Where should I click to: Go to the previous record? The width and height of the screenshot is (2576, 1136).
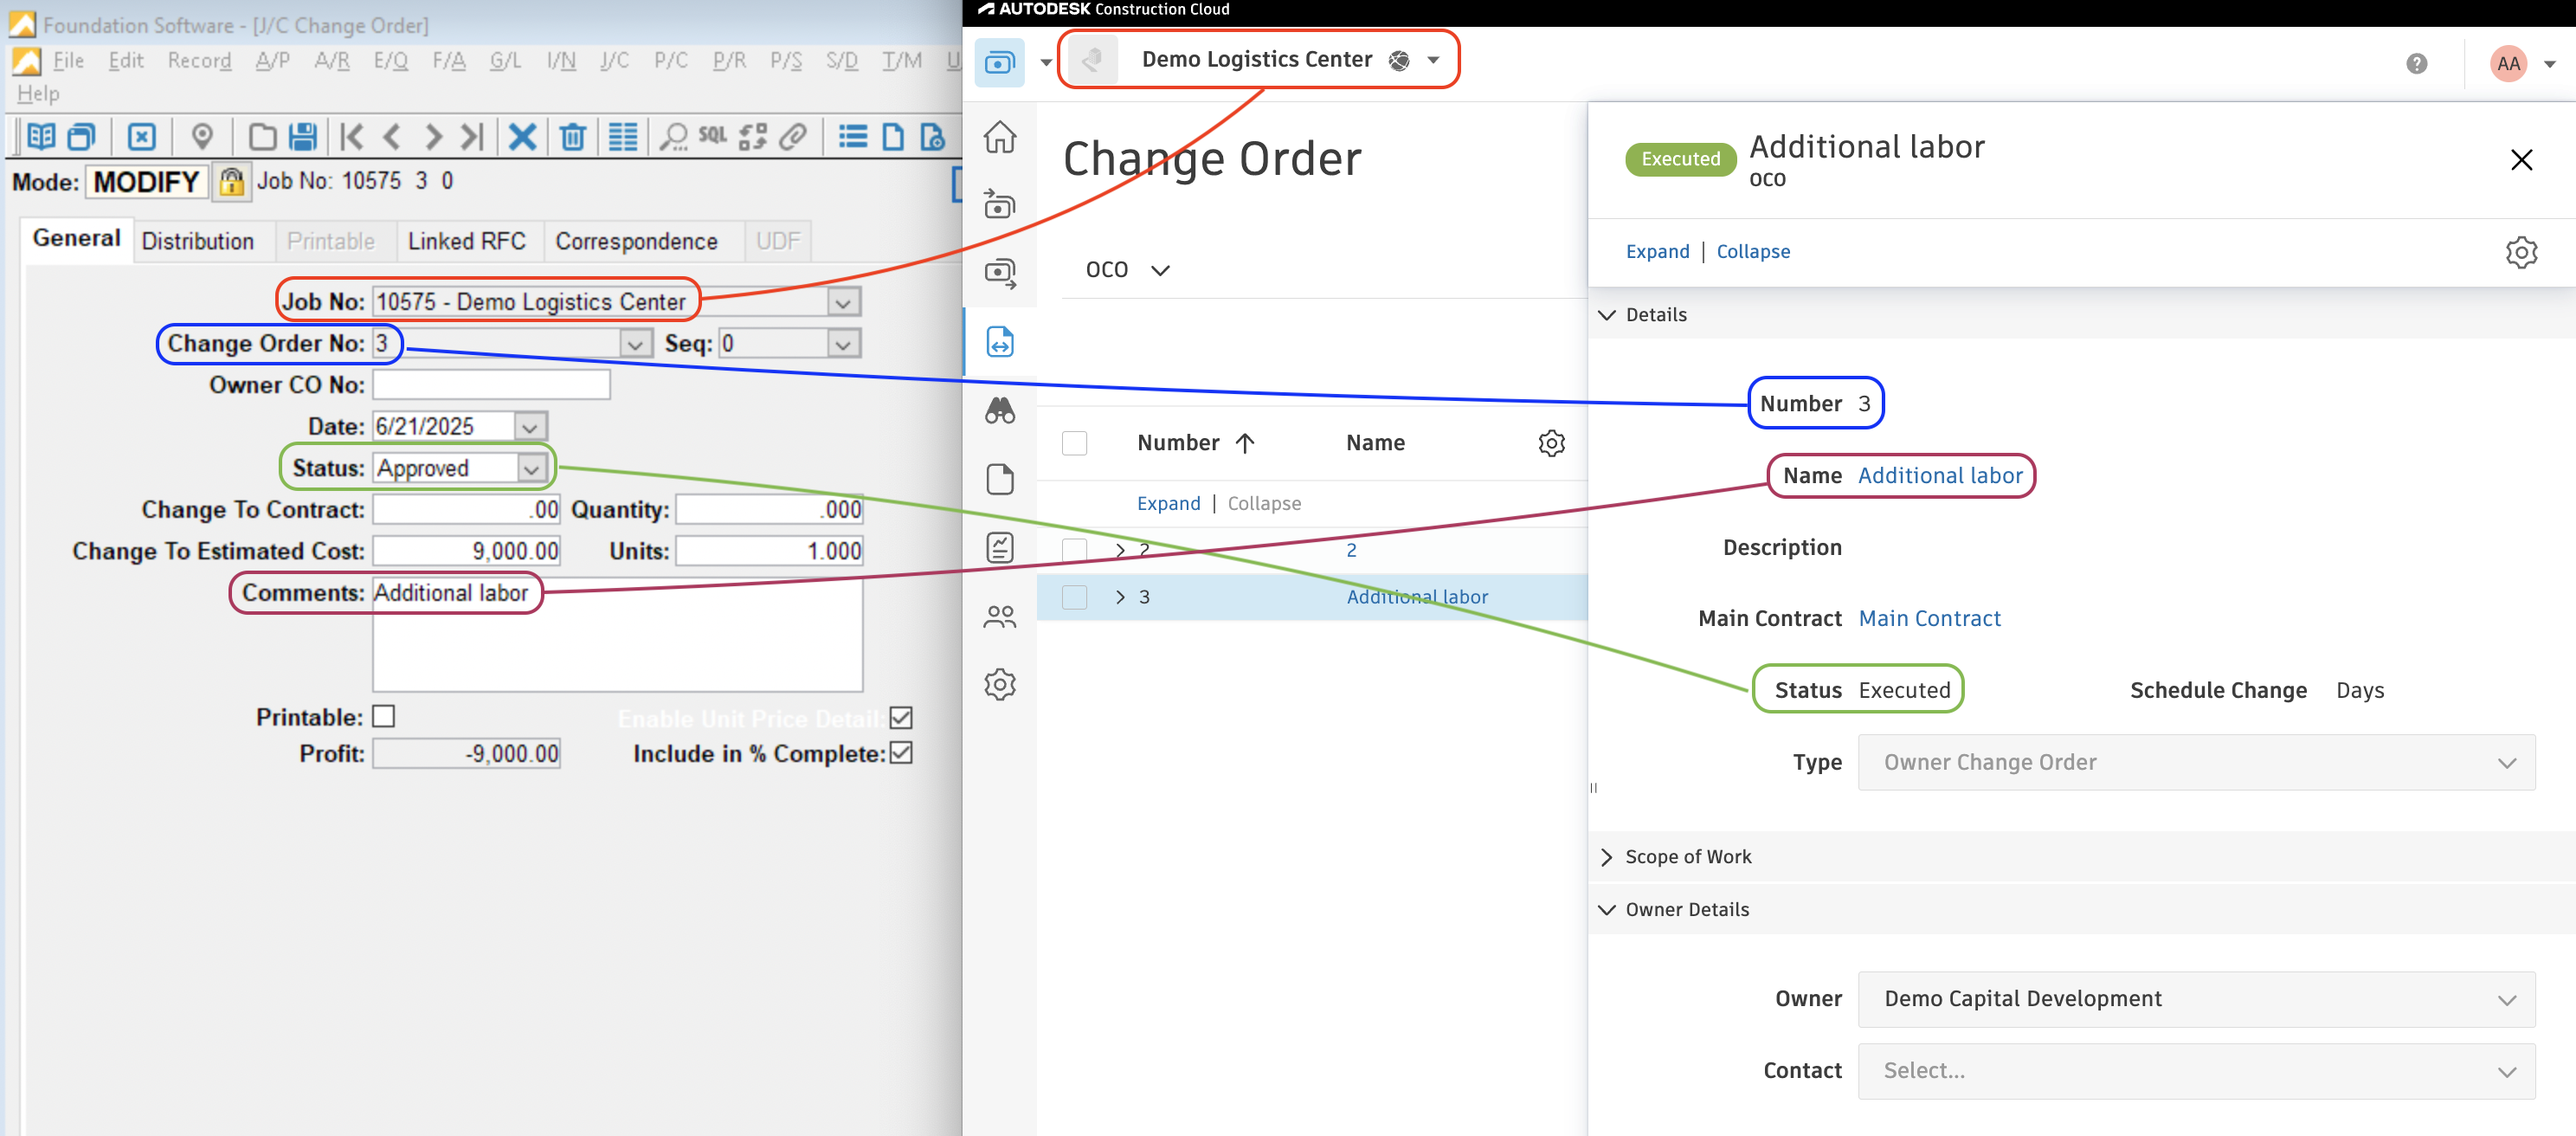point(392,136)
